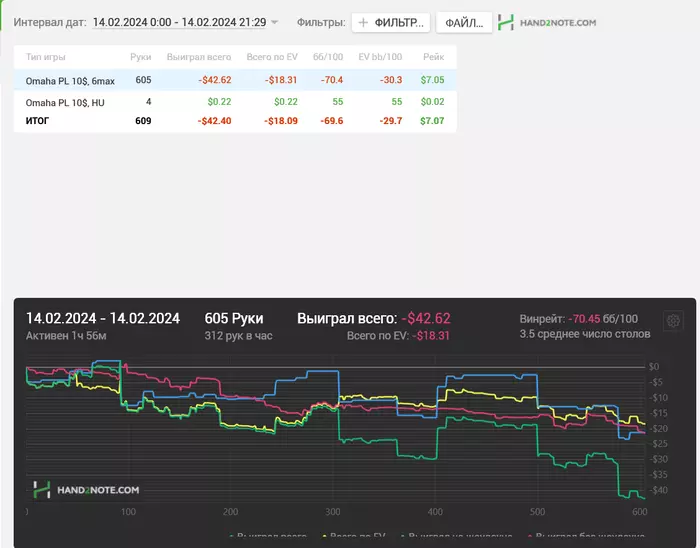The height and width of the screenshot is (548, 700).
Task: Click the 14.02.2024 date range text
Action: 178,22
